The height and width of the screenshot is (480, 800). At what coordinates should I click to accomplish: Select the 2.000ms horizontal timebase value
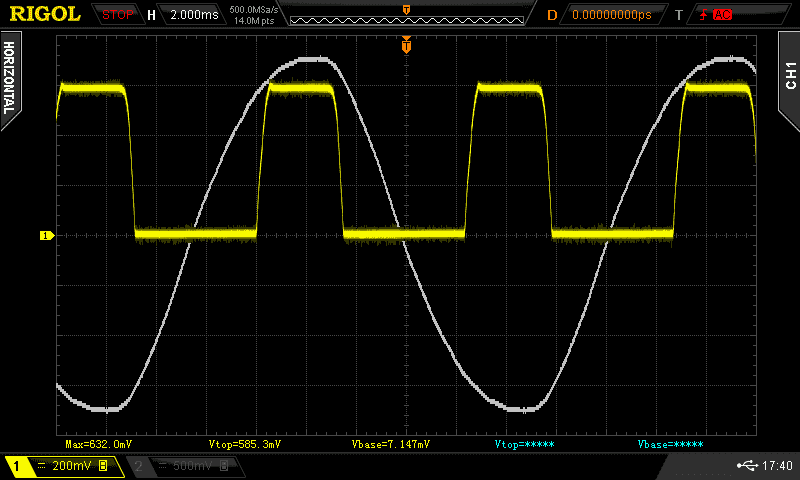pyautogui.click(x=194, y=15)
